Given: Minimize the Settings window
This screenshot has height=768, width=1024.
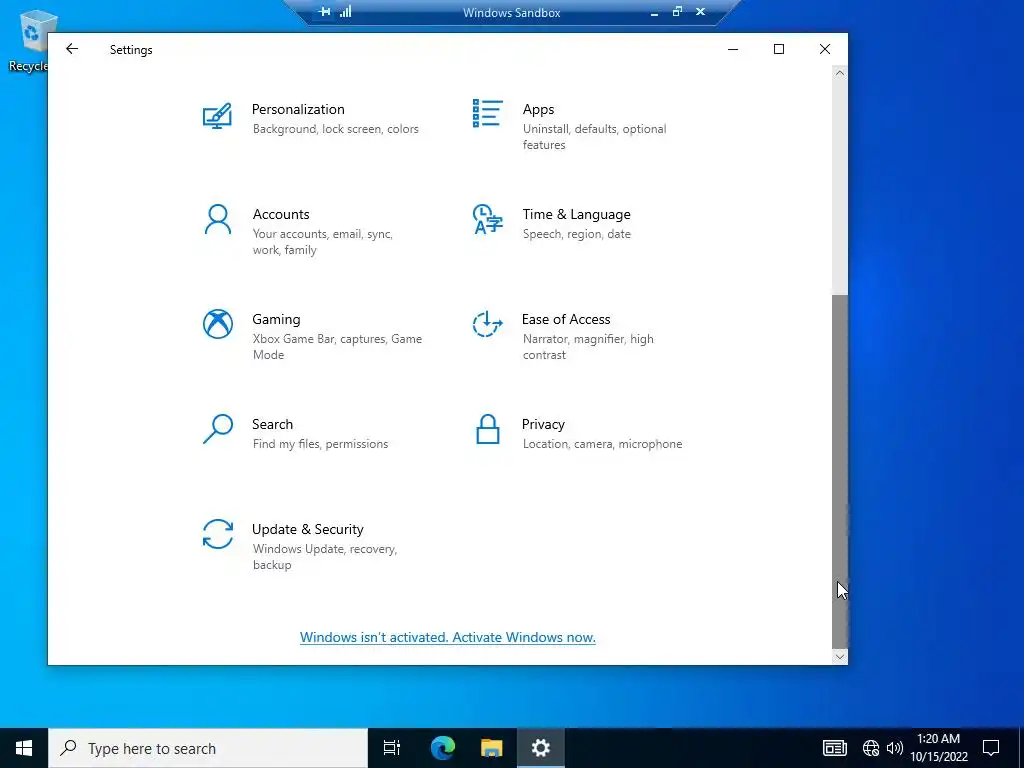Looking at the screenshot, I should (733, 49).
